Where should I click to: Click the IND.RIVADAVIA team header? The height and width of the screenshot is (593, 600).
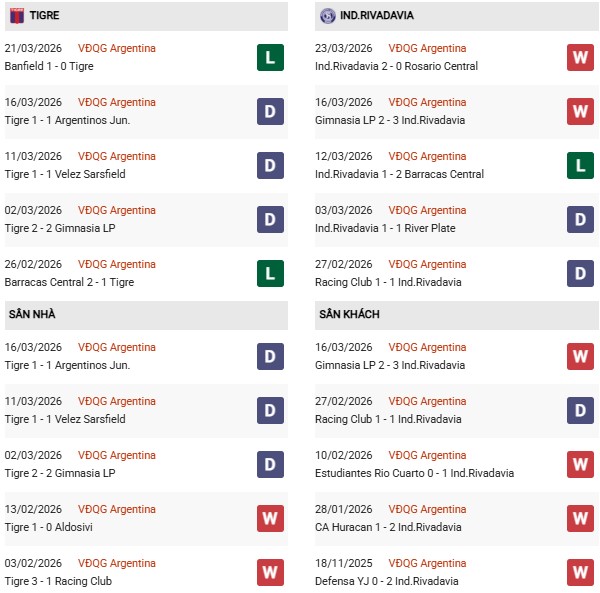(x=377, y=16)
